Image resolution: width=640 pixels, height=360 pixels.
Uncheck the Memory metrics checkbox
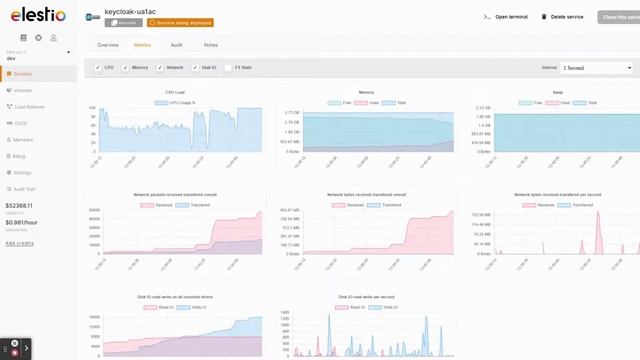pyautogui.click(x=125, y=68)
